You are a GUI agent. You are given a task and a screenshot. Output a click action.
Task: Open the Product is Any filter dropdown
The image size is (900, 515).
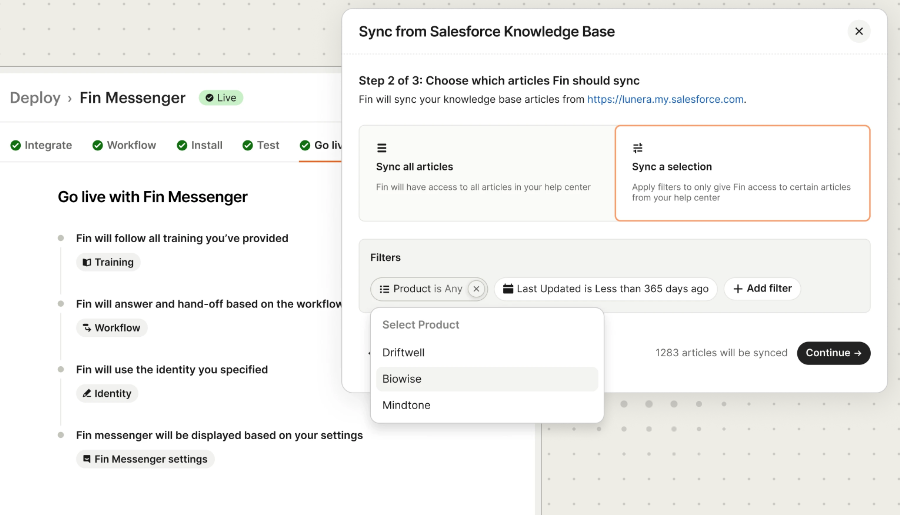[x=421, y=289]
